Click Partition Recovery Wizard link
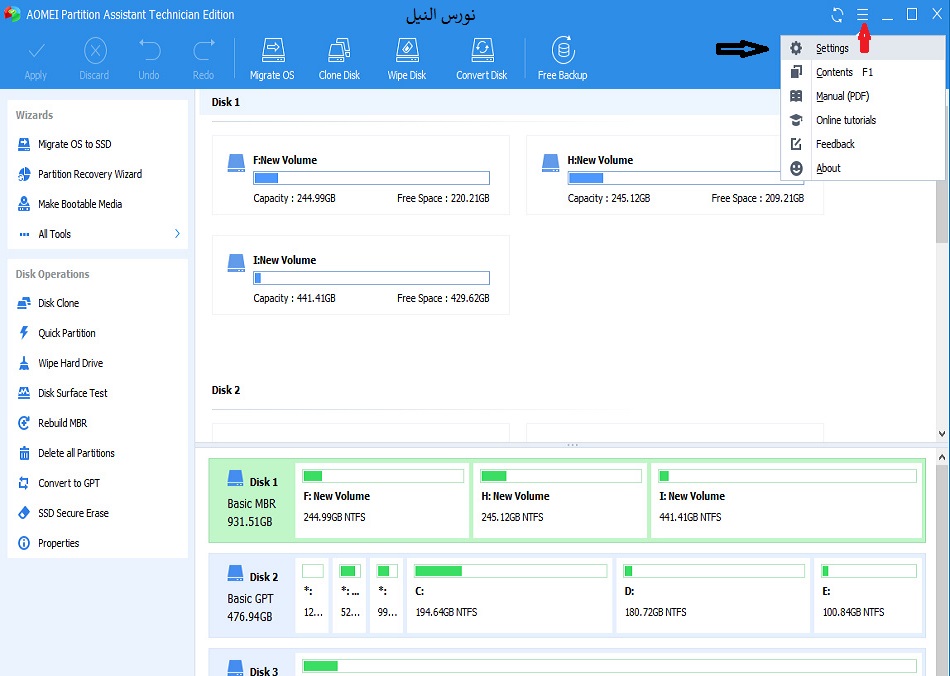The height and width of the screenshot is (676, 950). [x=89, y=174]
